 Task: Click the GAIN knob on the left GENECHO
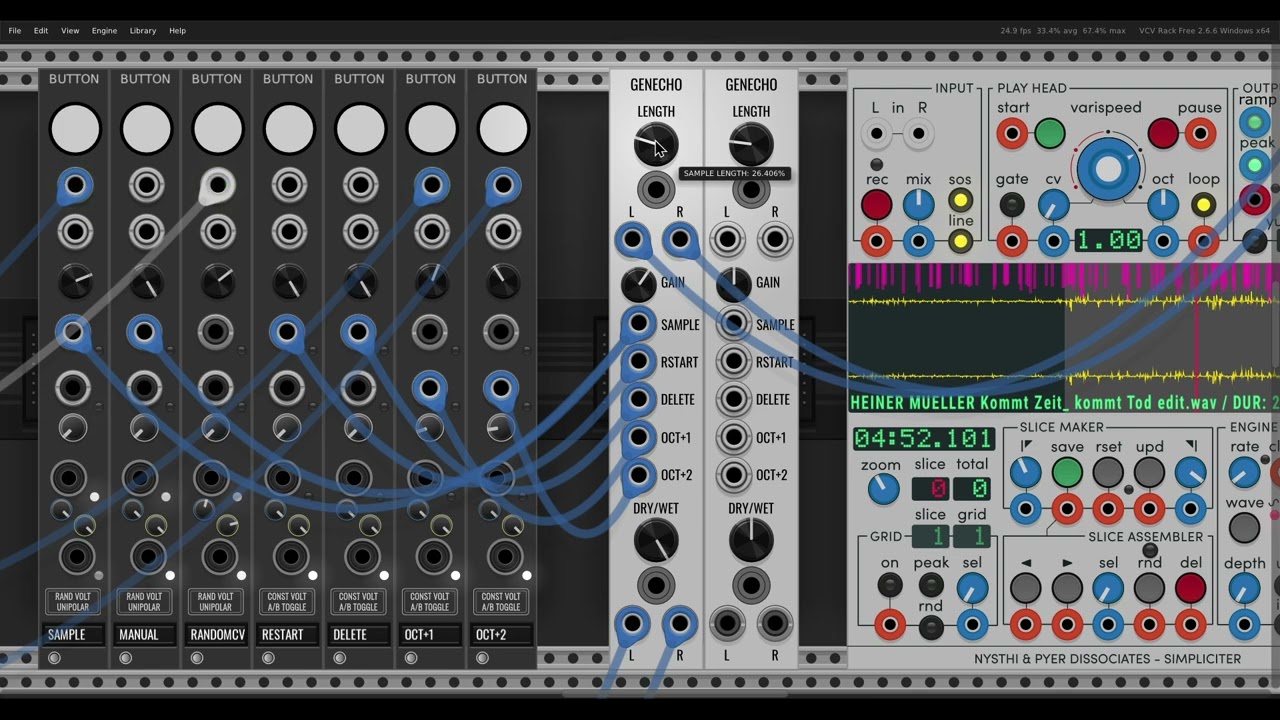click(639, 284)
